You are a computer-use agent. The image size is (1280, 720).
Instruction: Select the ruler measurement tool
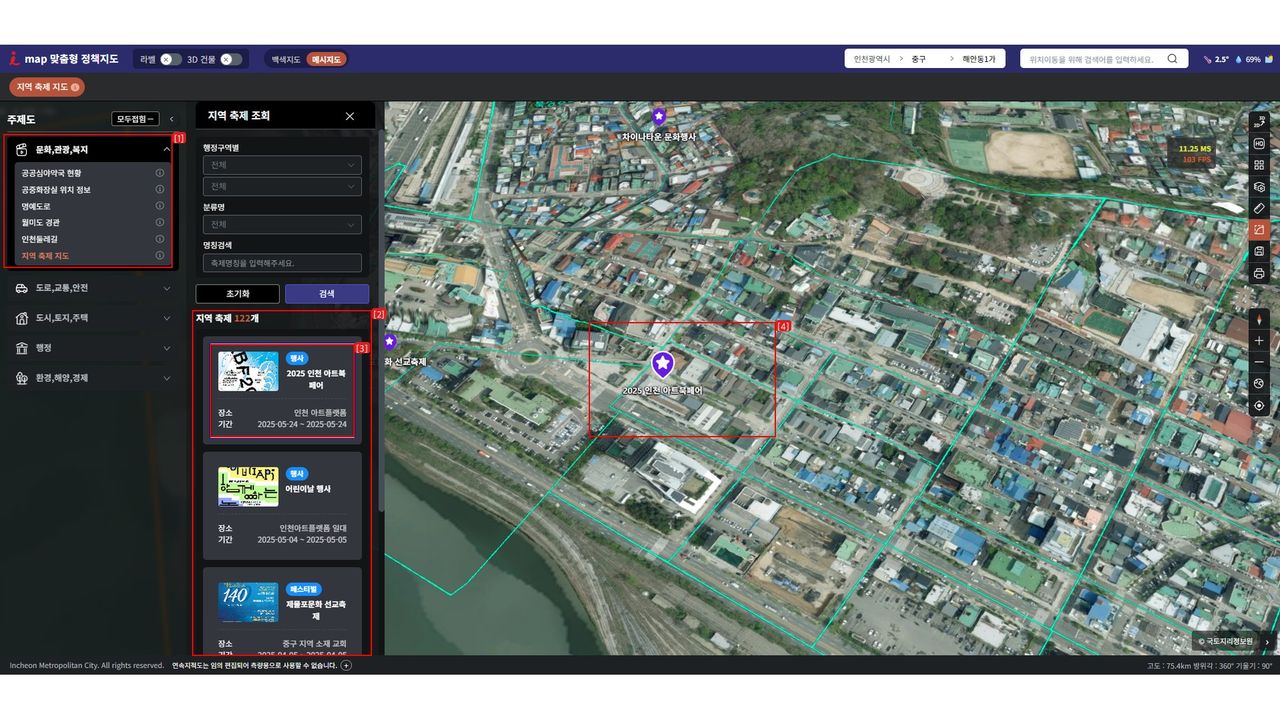[1259, 208]
